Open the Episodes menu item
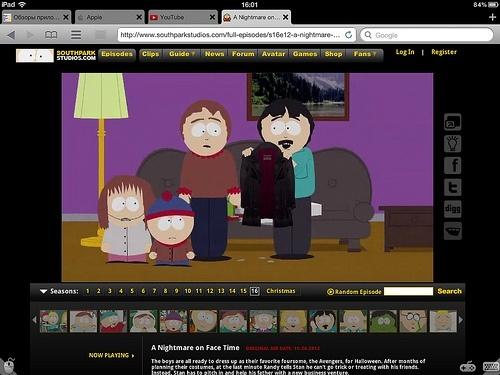Image resolution: width=500 pixels, height=375 pixels. 117,54
